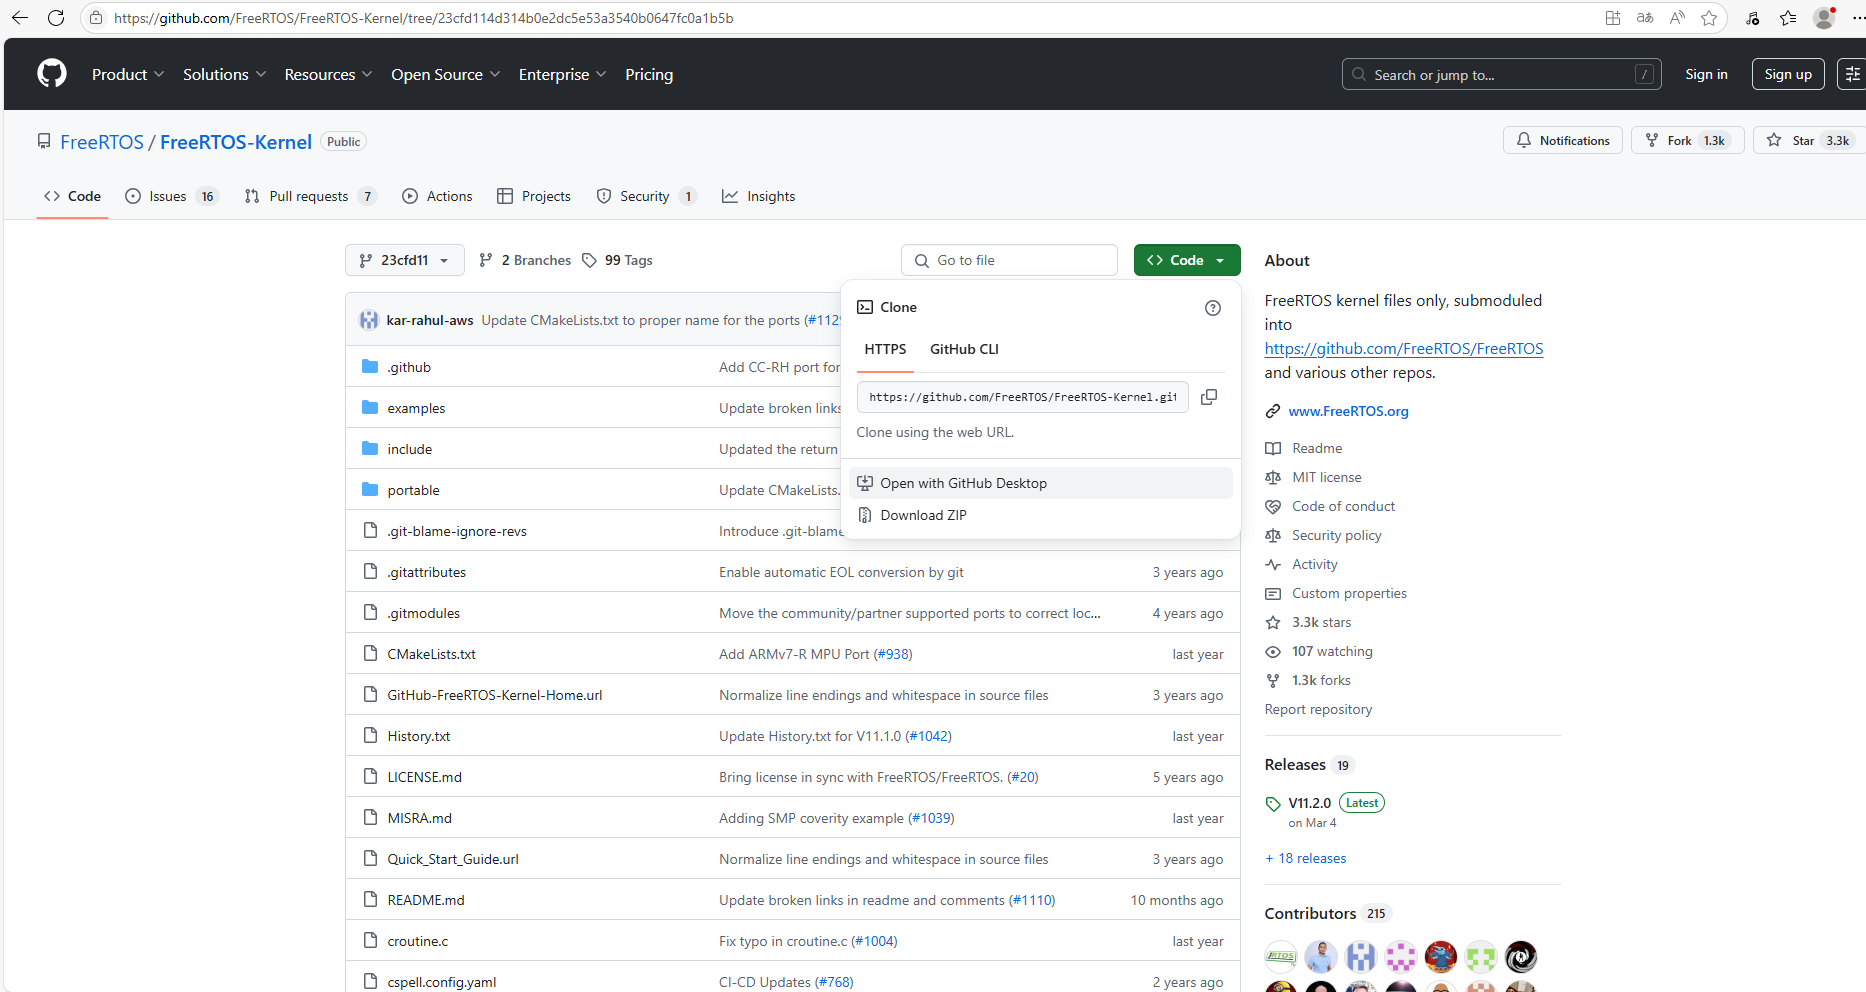
Task: Open the MIT license link
Action: (x=1326, y=477)
